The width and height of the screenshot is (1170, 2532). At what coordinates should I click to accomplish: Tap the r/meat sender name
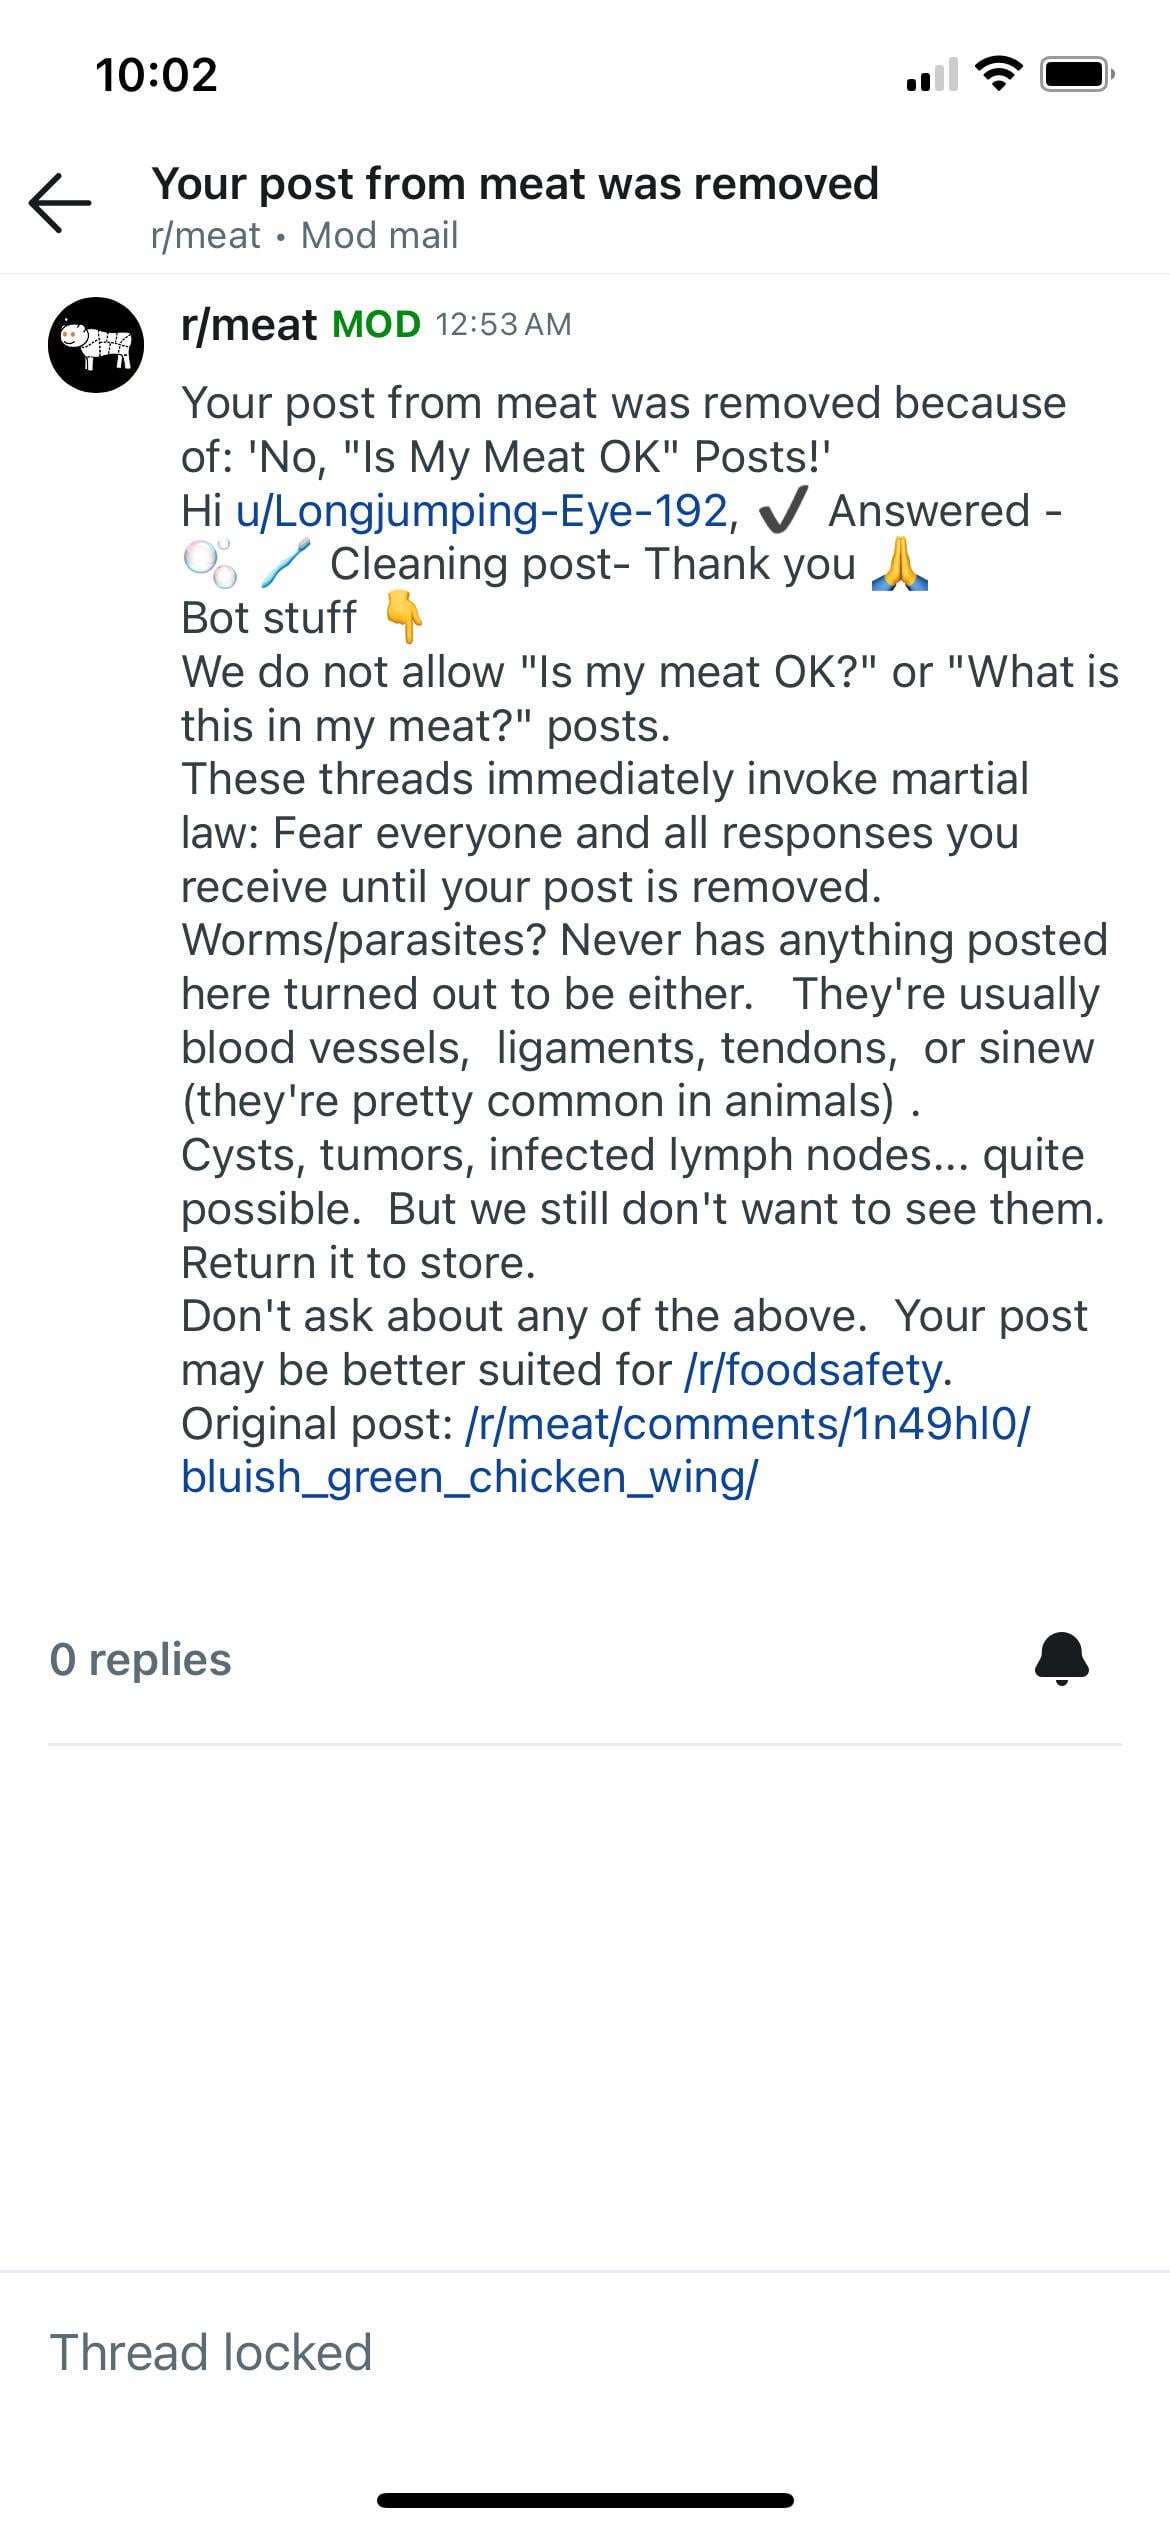[x=249, y=325]
